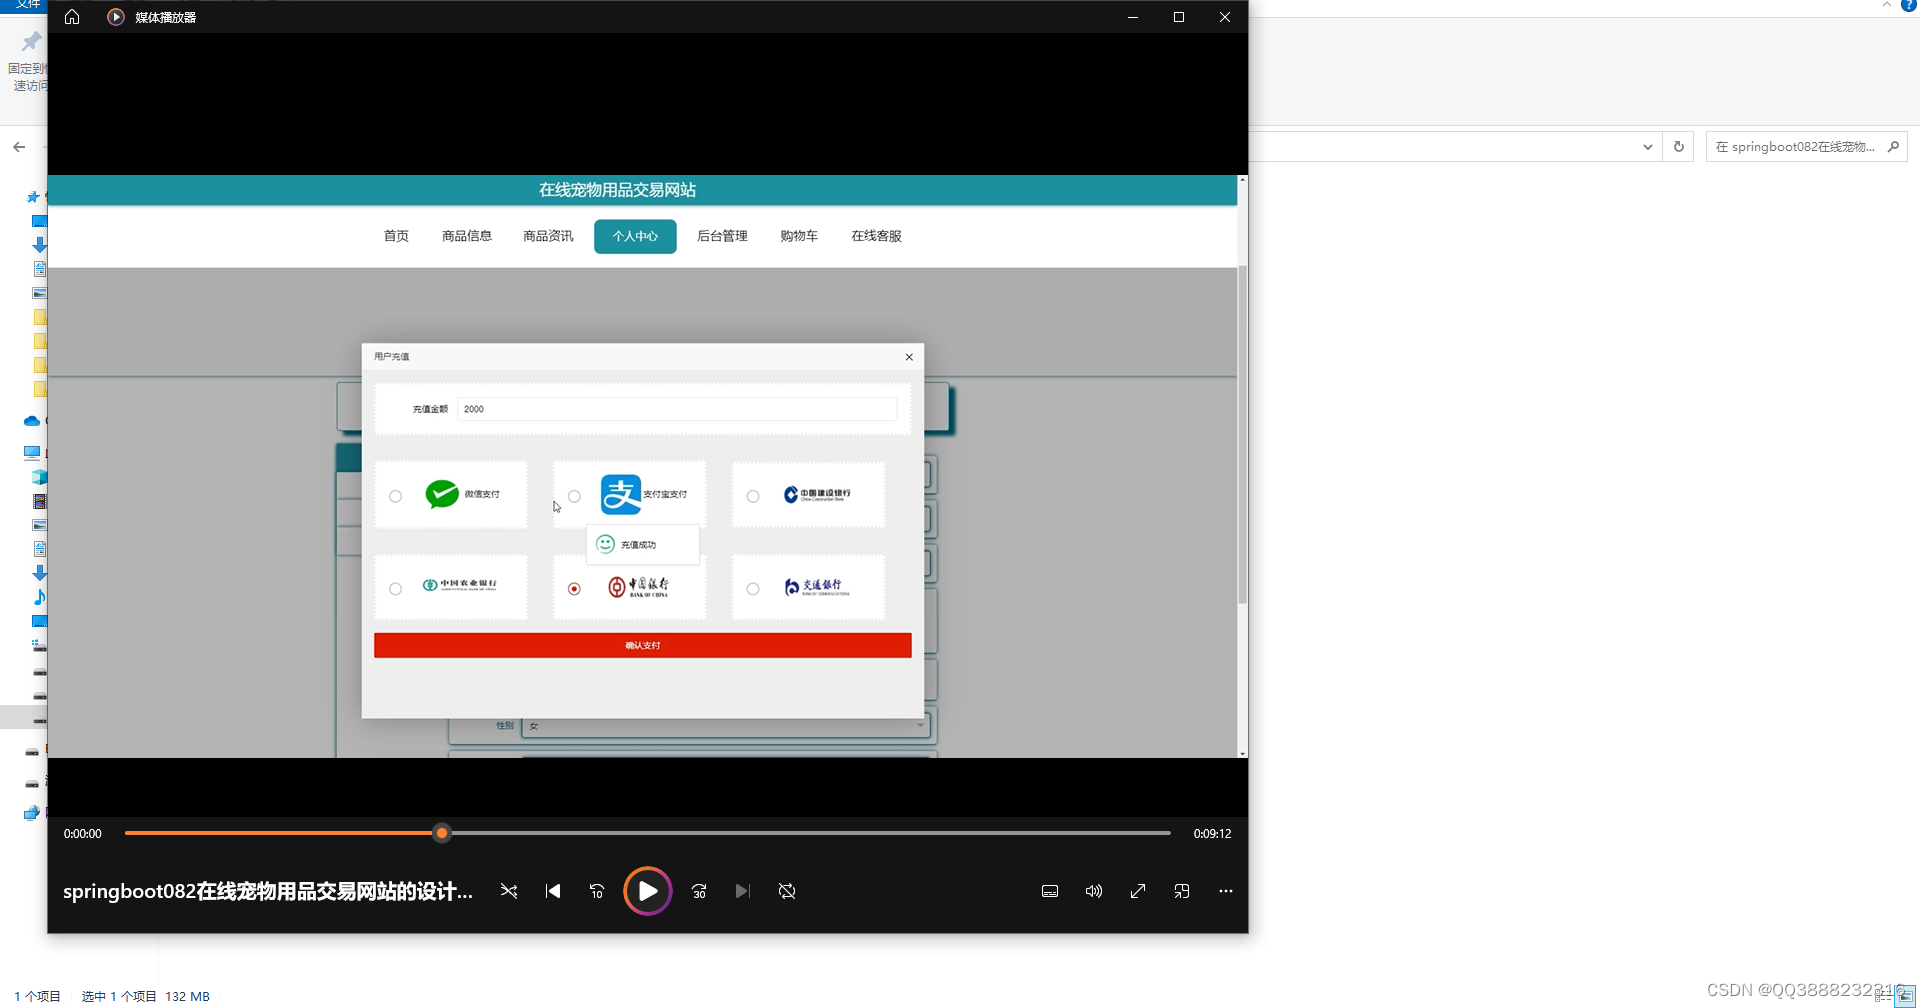Click the video page scrollbar thumb

click(x=1242, y=435)
